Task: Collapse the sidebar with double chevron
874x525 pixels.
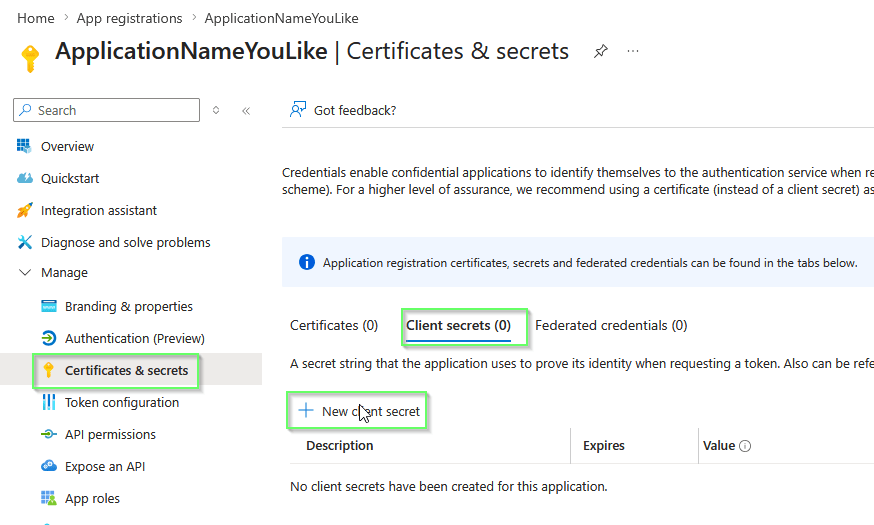Action: [x=246, y=110]
